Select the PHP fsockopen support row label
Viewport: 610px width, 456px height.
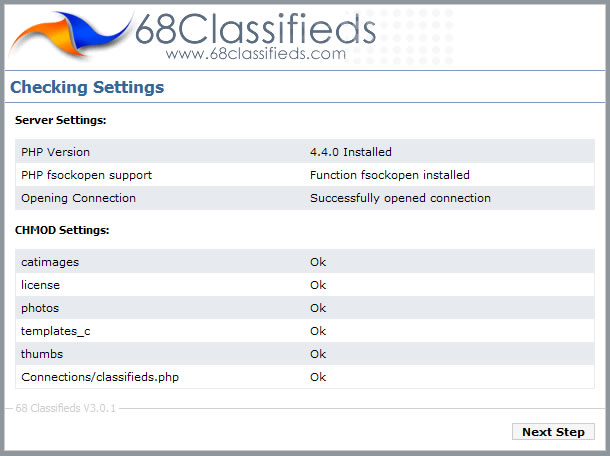(x=86, y=175)
